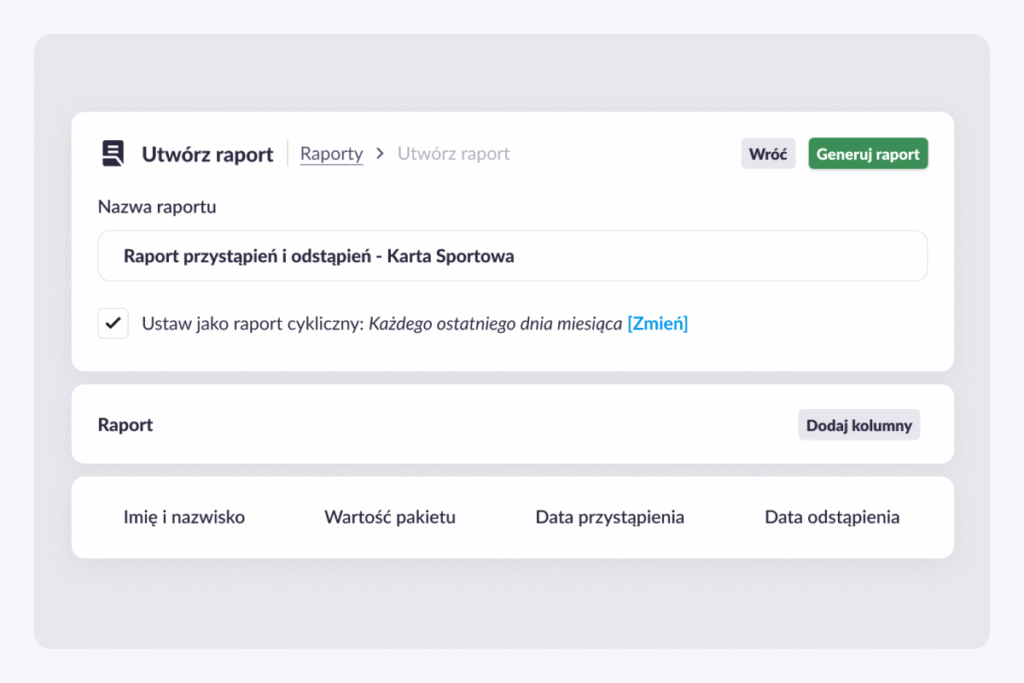The width and height of the screenshot is (1024, 683).
Task: Click the 'Ustaw jako raport cykliczny' label
Action: (x=253, y=323)
